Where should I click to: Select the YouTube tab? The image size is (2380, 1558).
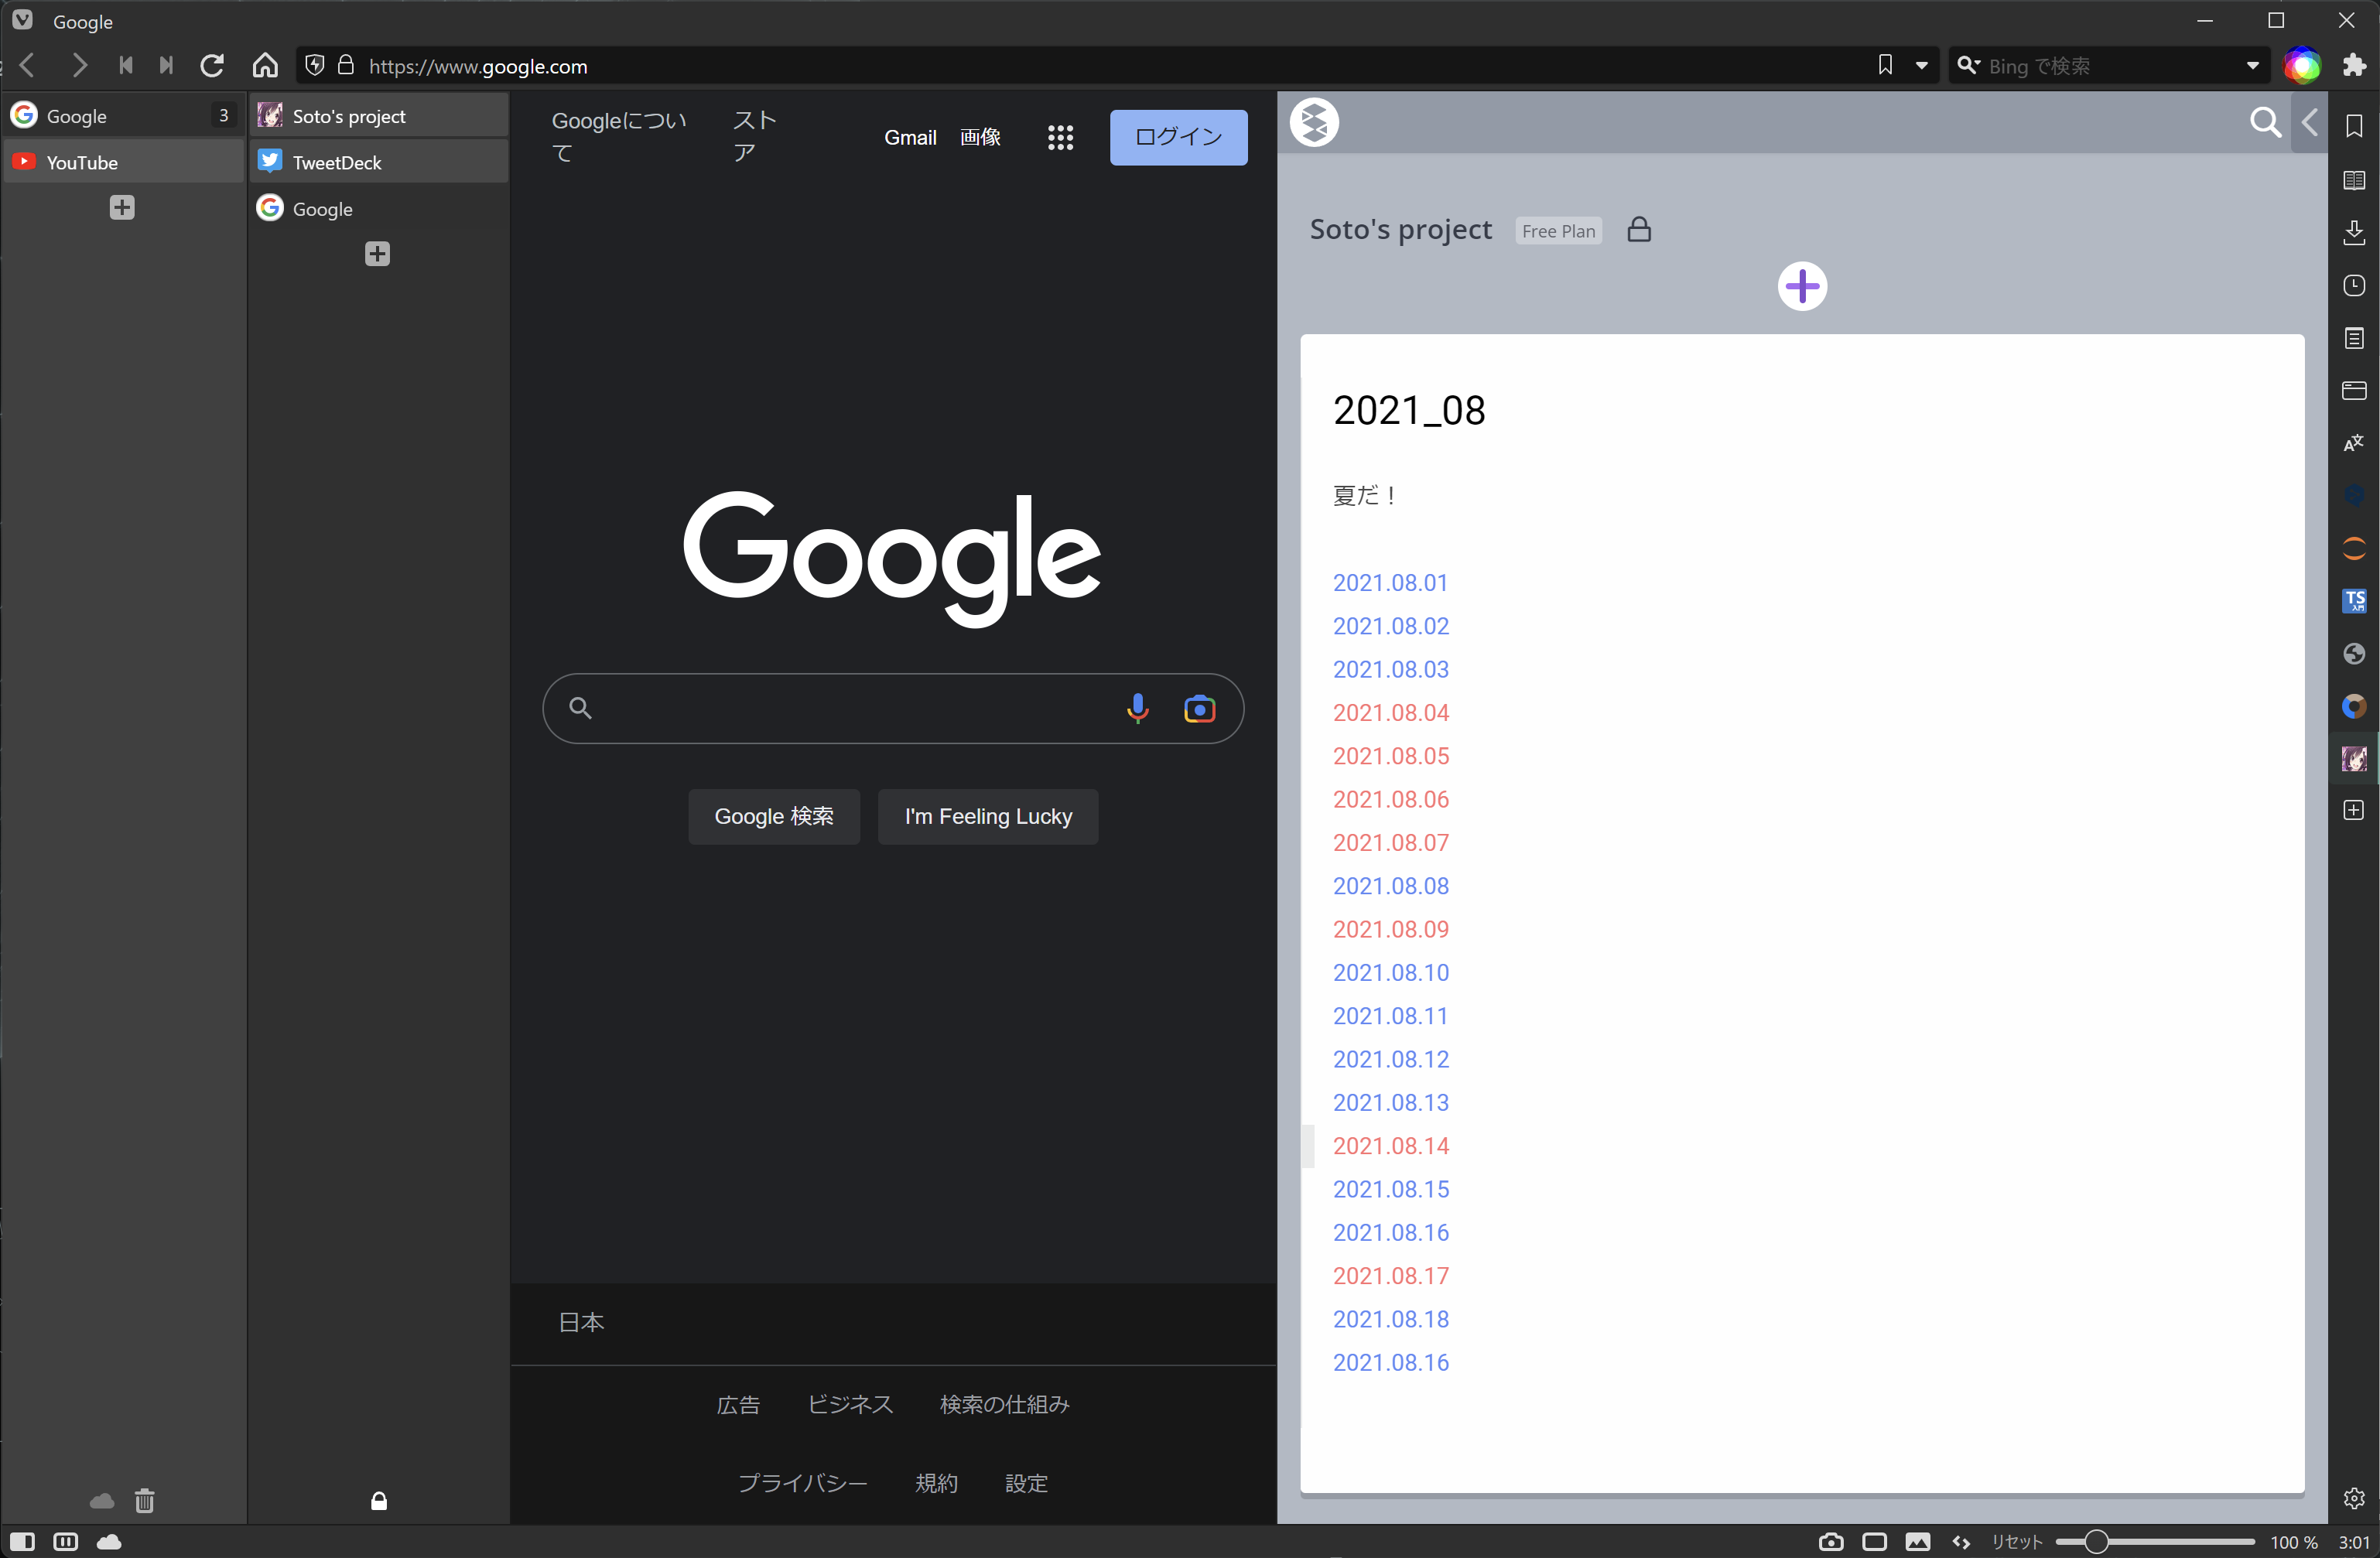82,162
